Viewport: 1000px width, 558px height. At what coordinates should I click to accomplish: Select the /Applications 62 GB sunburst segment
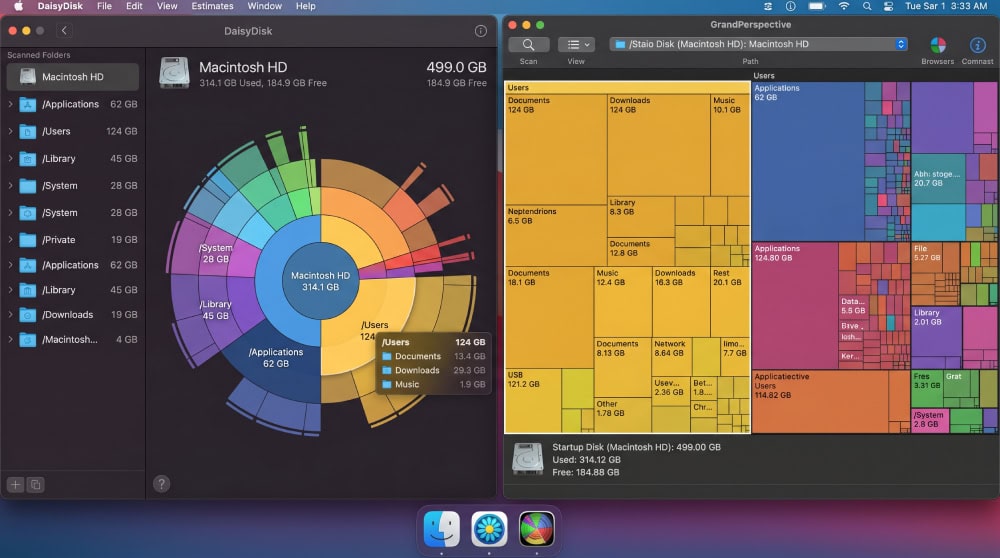[276, 358]
